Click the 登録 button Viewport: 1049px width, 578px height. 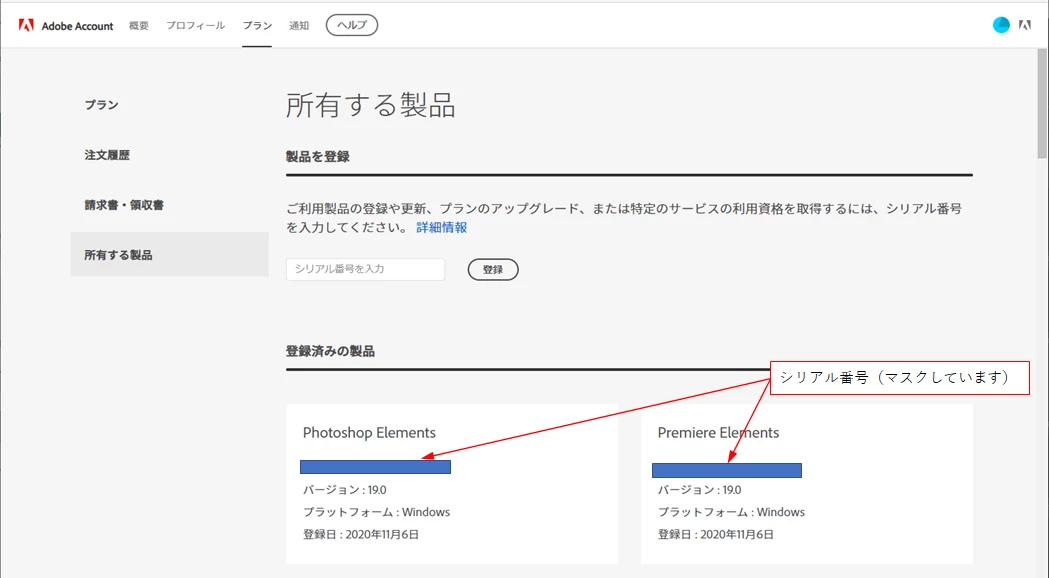pyautogui.click(x=493, y=270)
